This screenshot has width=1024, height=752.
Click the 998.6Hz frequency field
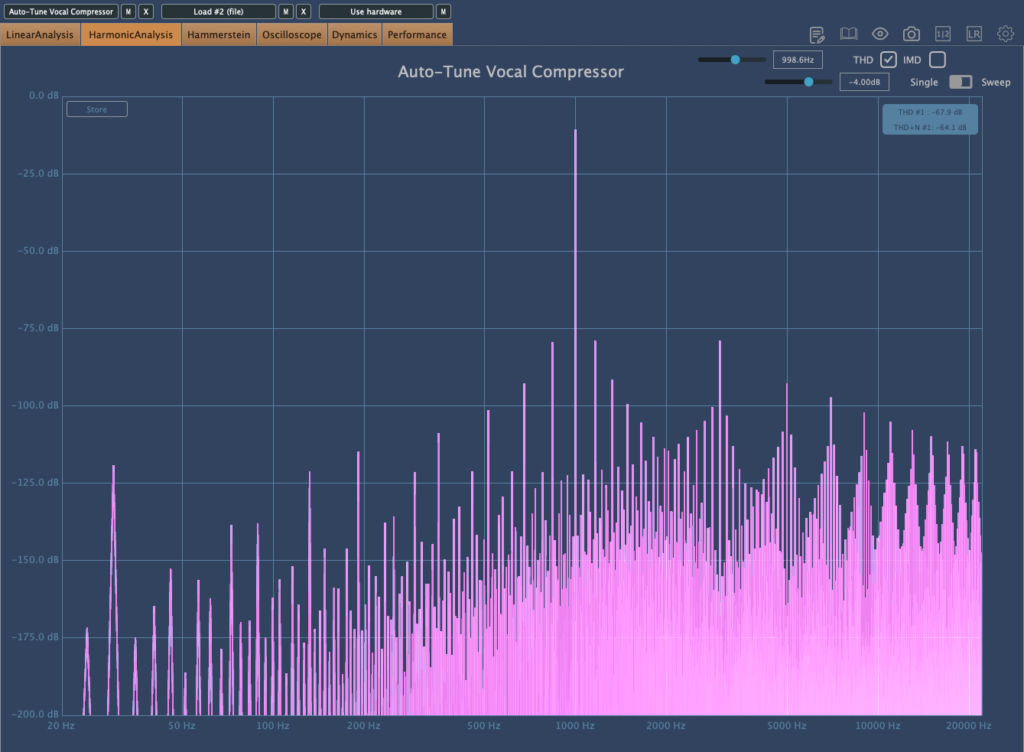[x=797, y=59]
